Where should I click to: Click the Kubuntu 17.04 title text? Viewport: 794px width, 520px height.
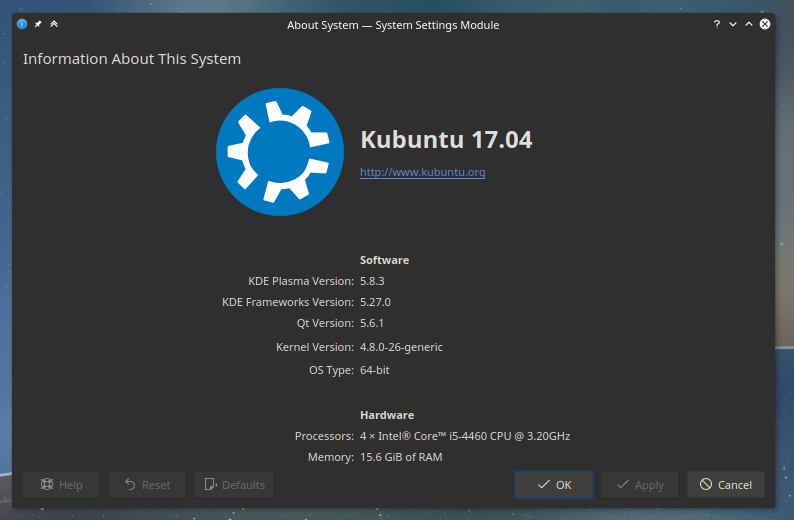point(446,140)
